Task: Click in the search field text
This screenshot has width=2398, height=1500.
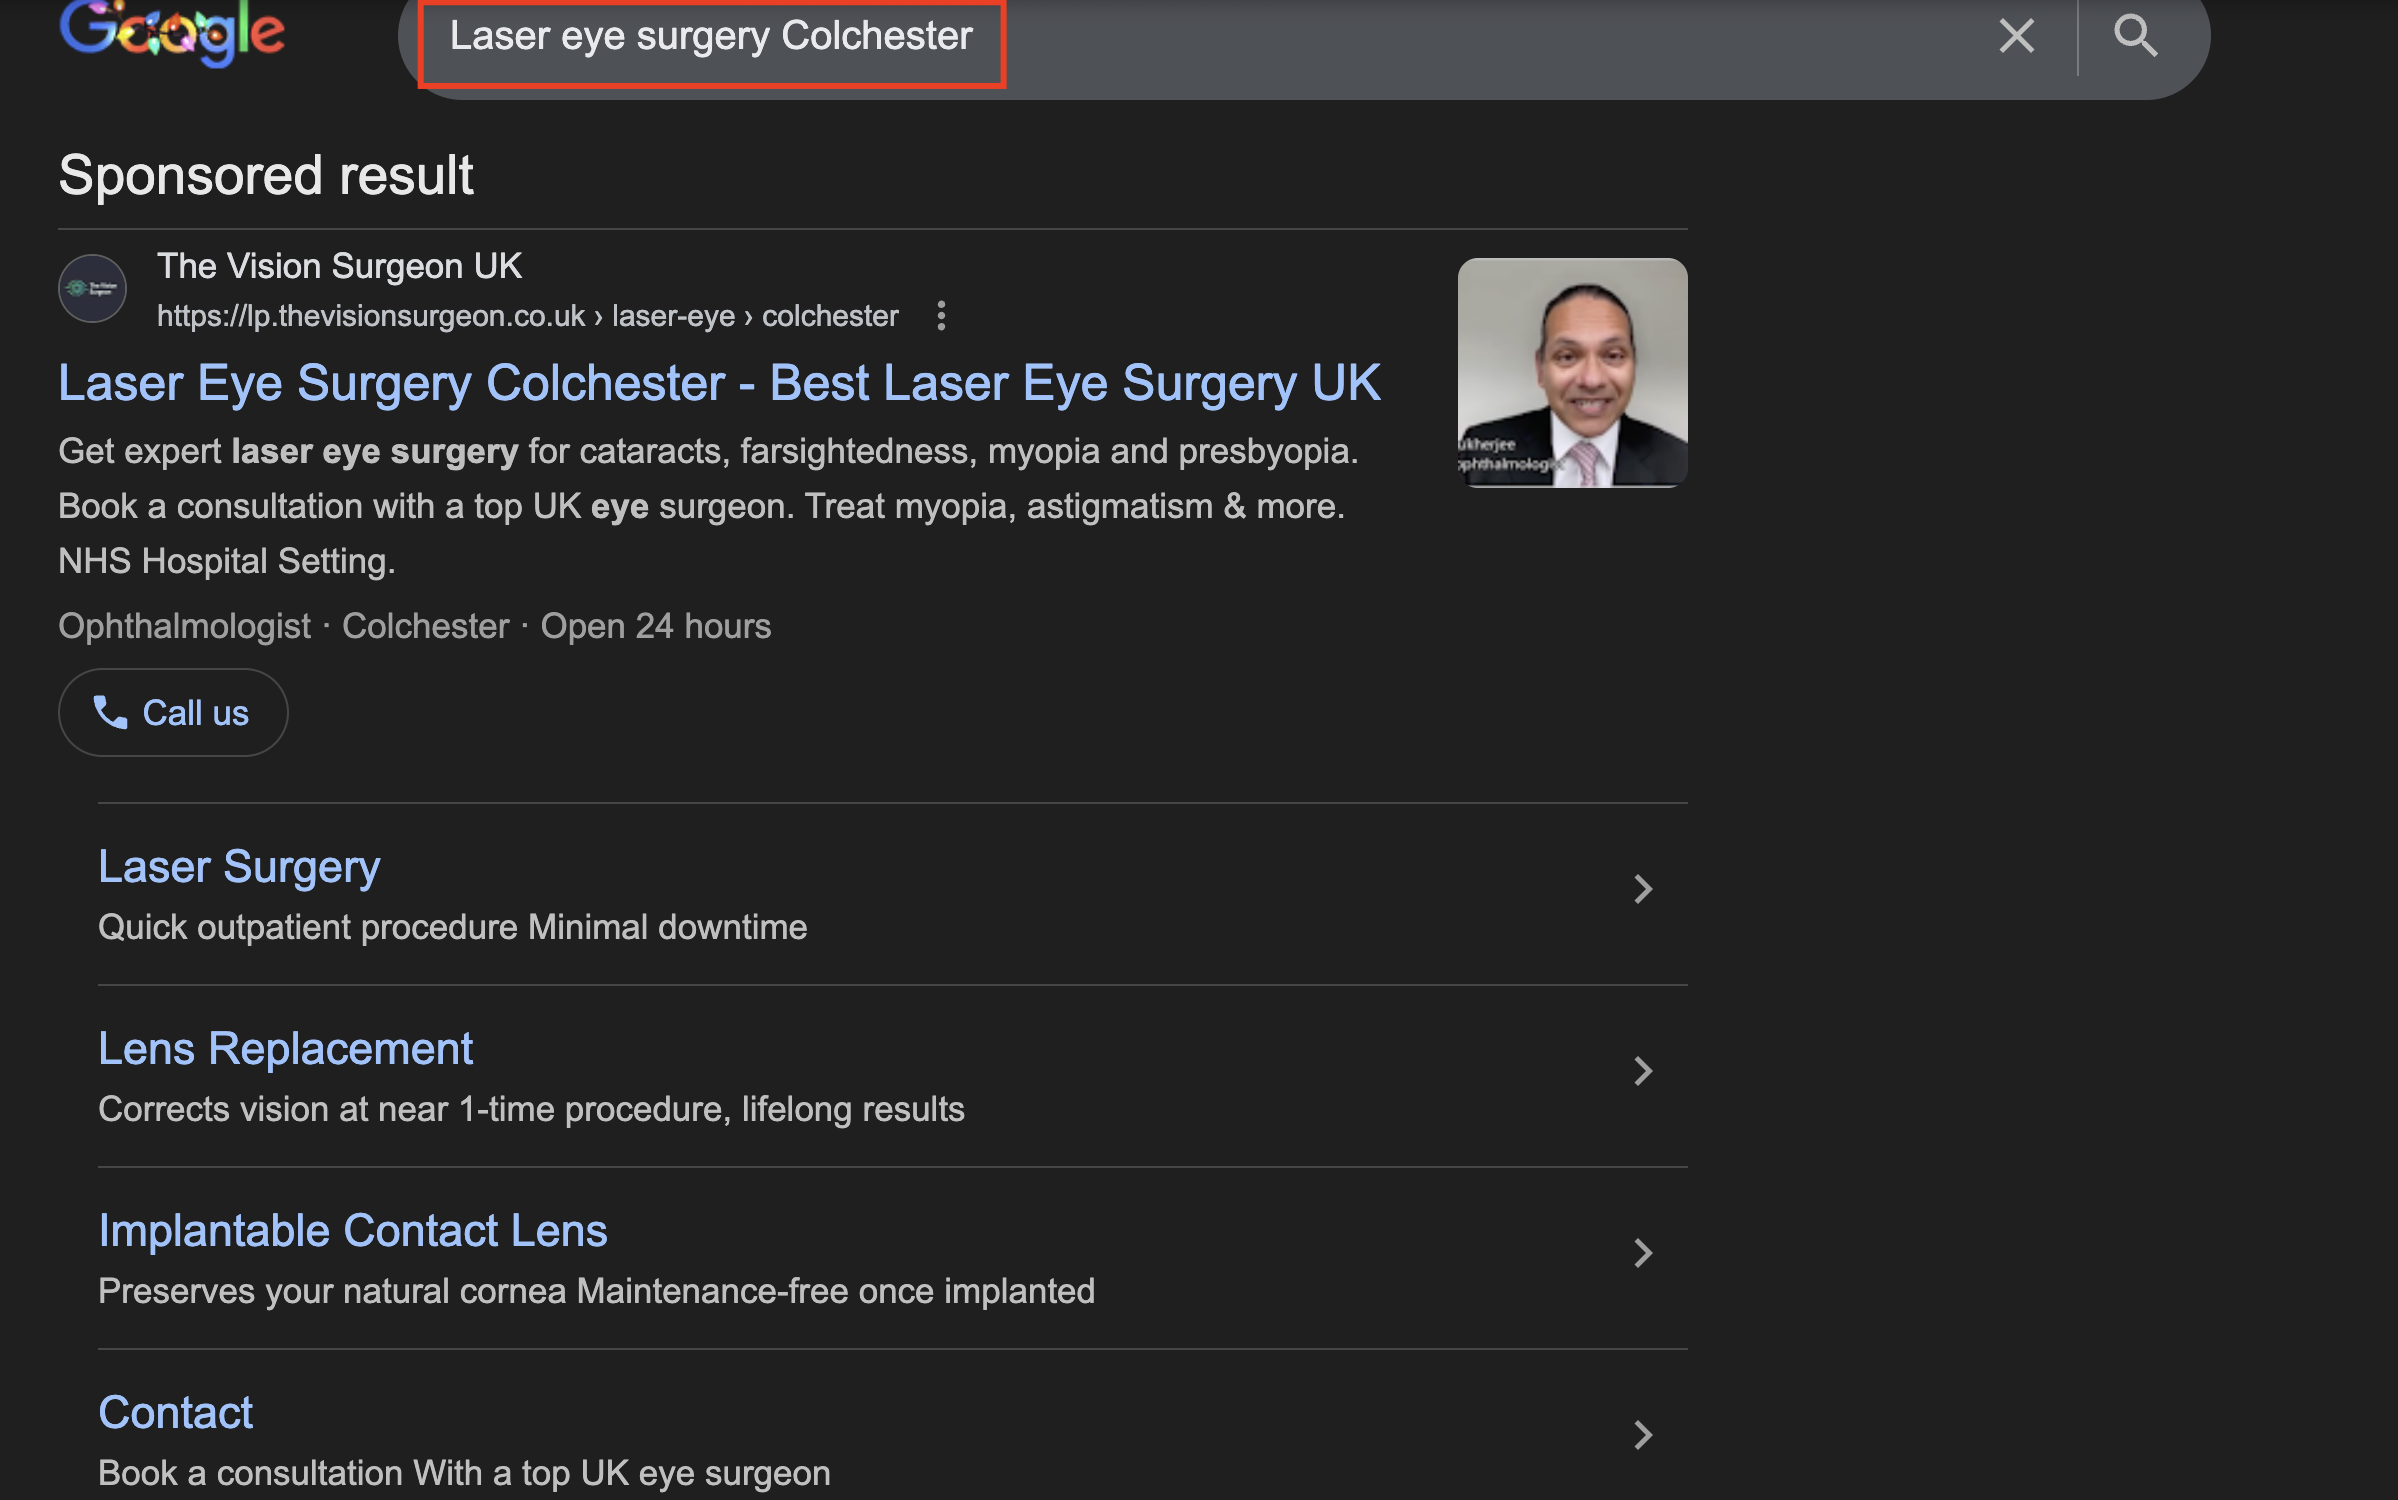Action: coord(710,37)
